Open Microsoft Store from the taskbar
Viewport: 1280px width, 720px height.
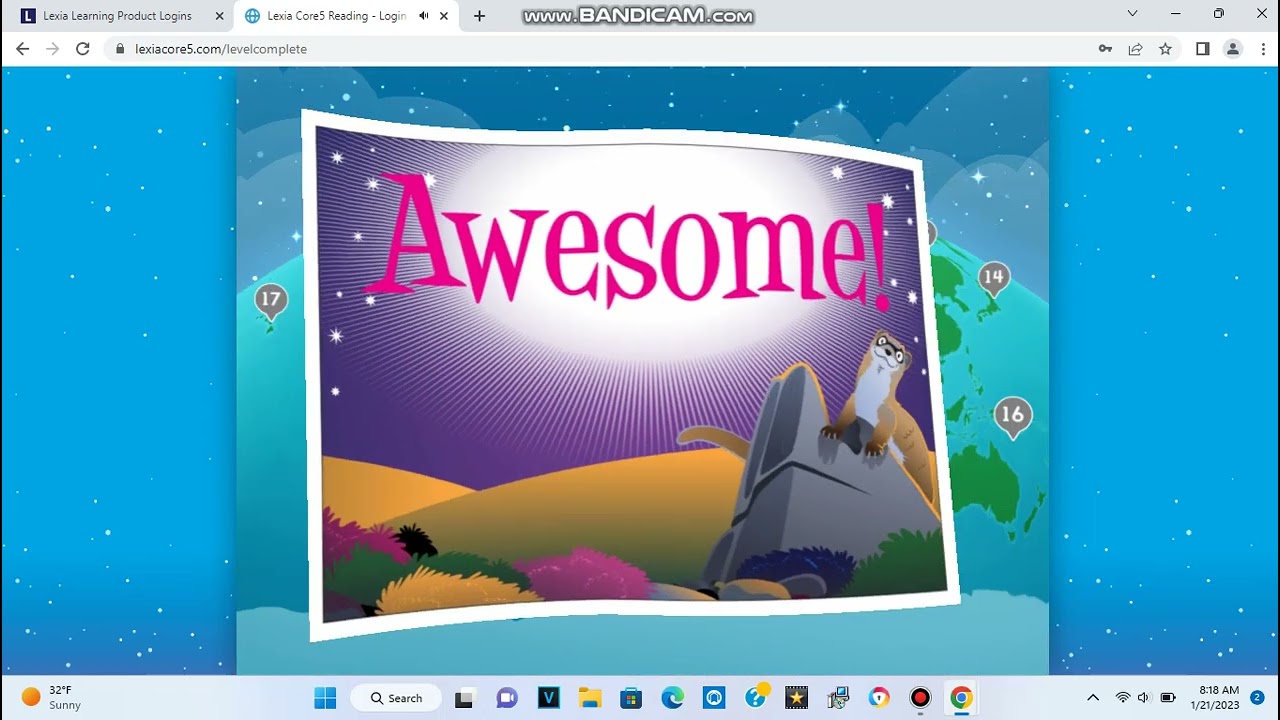coord(631,698)
